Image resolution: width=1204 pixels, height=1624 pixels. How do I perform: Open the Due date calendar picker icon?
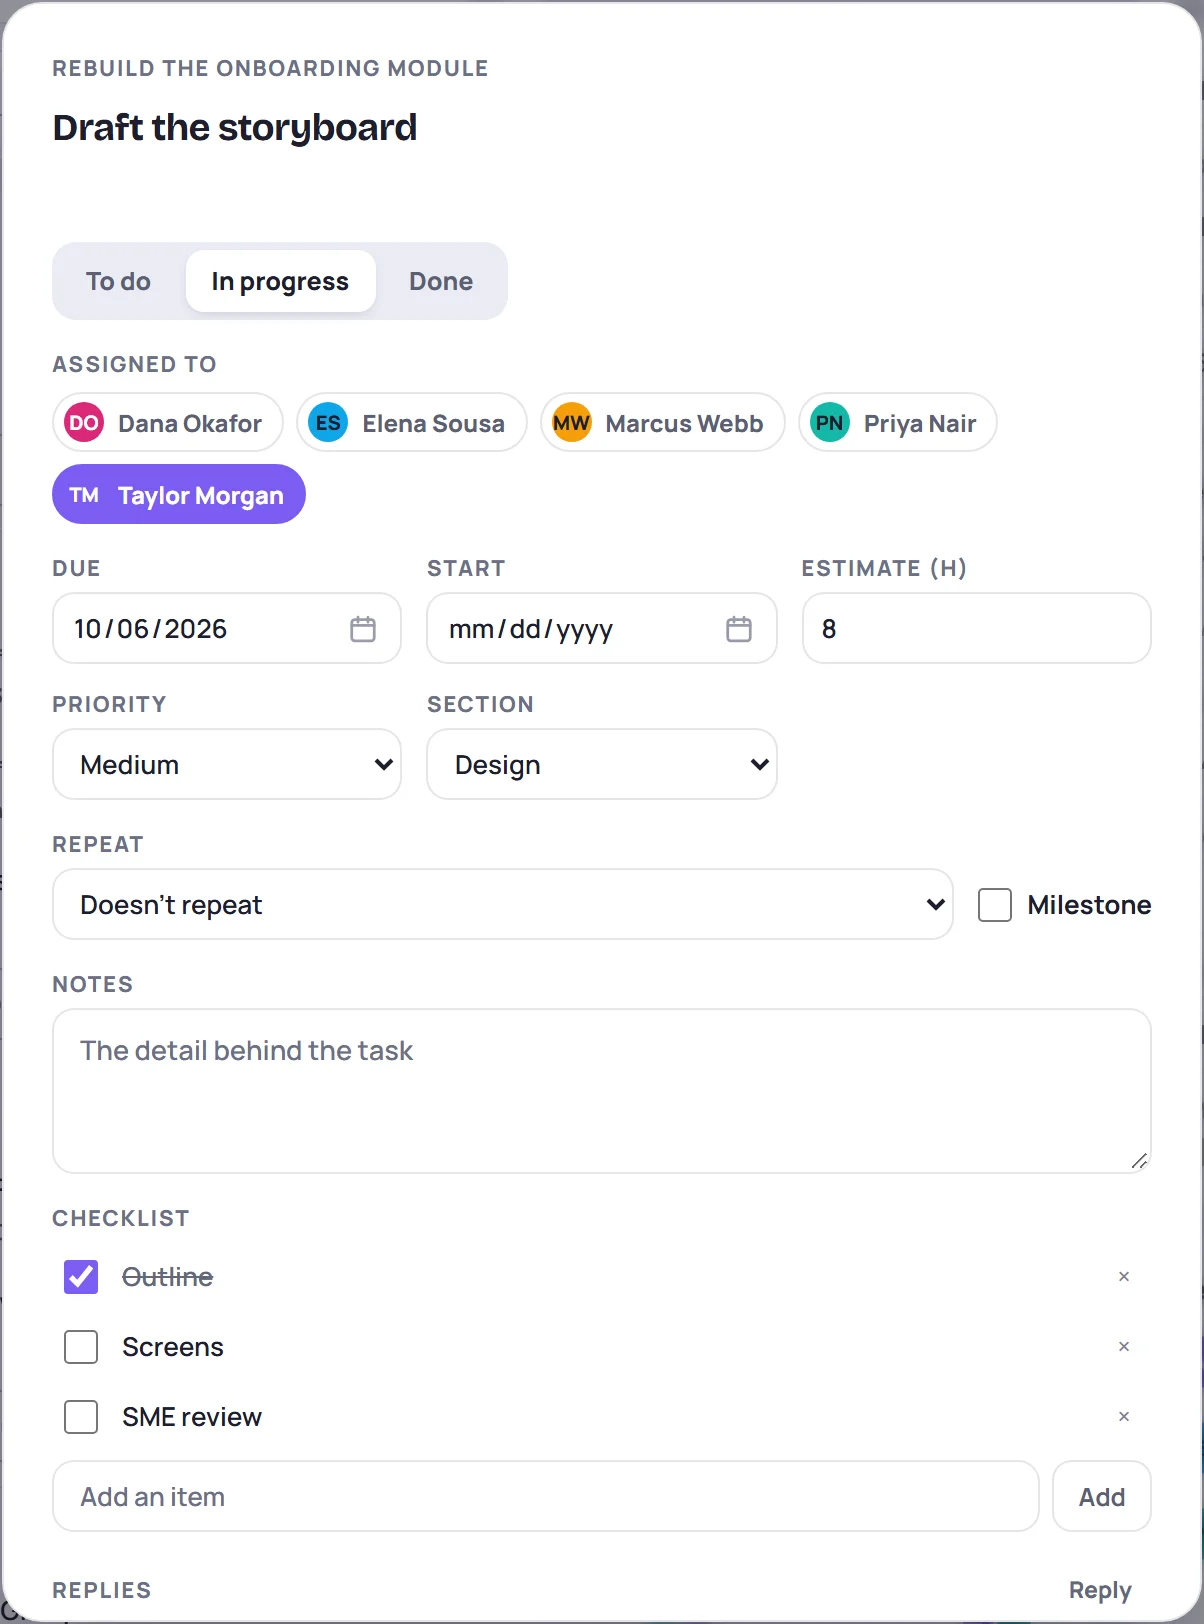[363, 629]
